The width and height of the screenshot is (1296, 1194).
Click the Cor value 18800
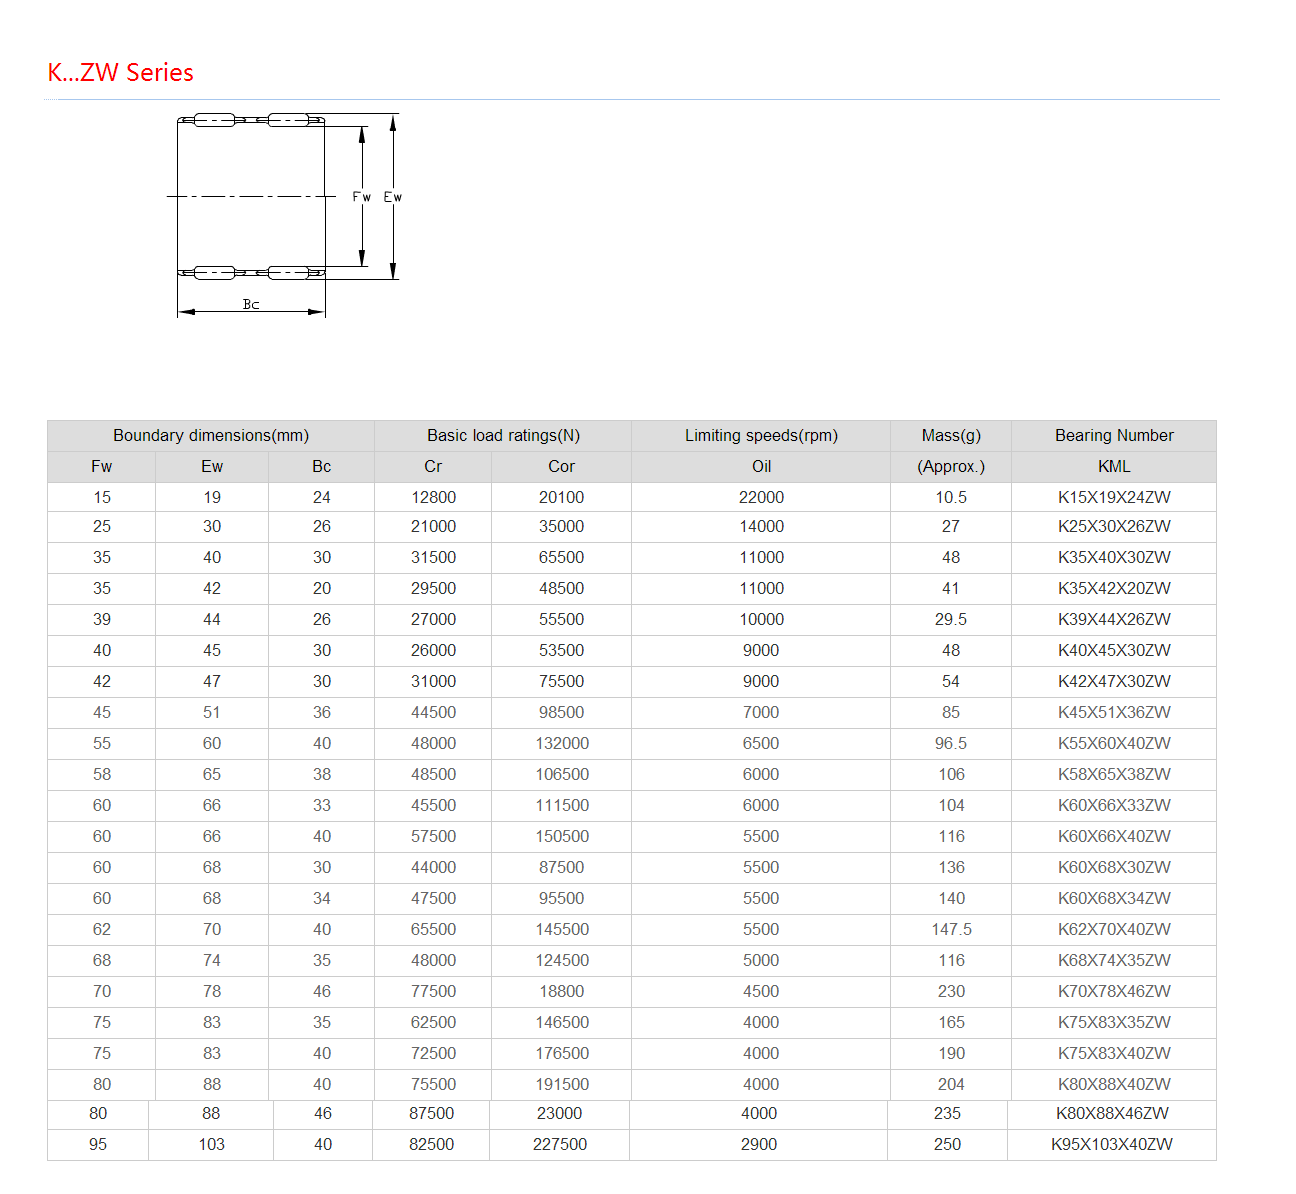pos(561,991)
